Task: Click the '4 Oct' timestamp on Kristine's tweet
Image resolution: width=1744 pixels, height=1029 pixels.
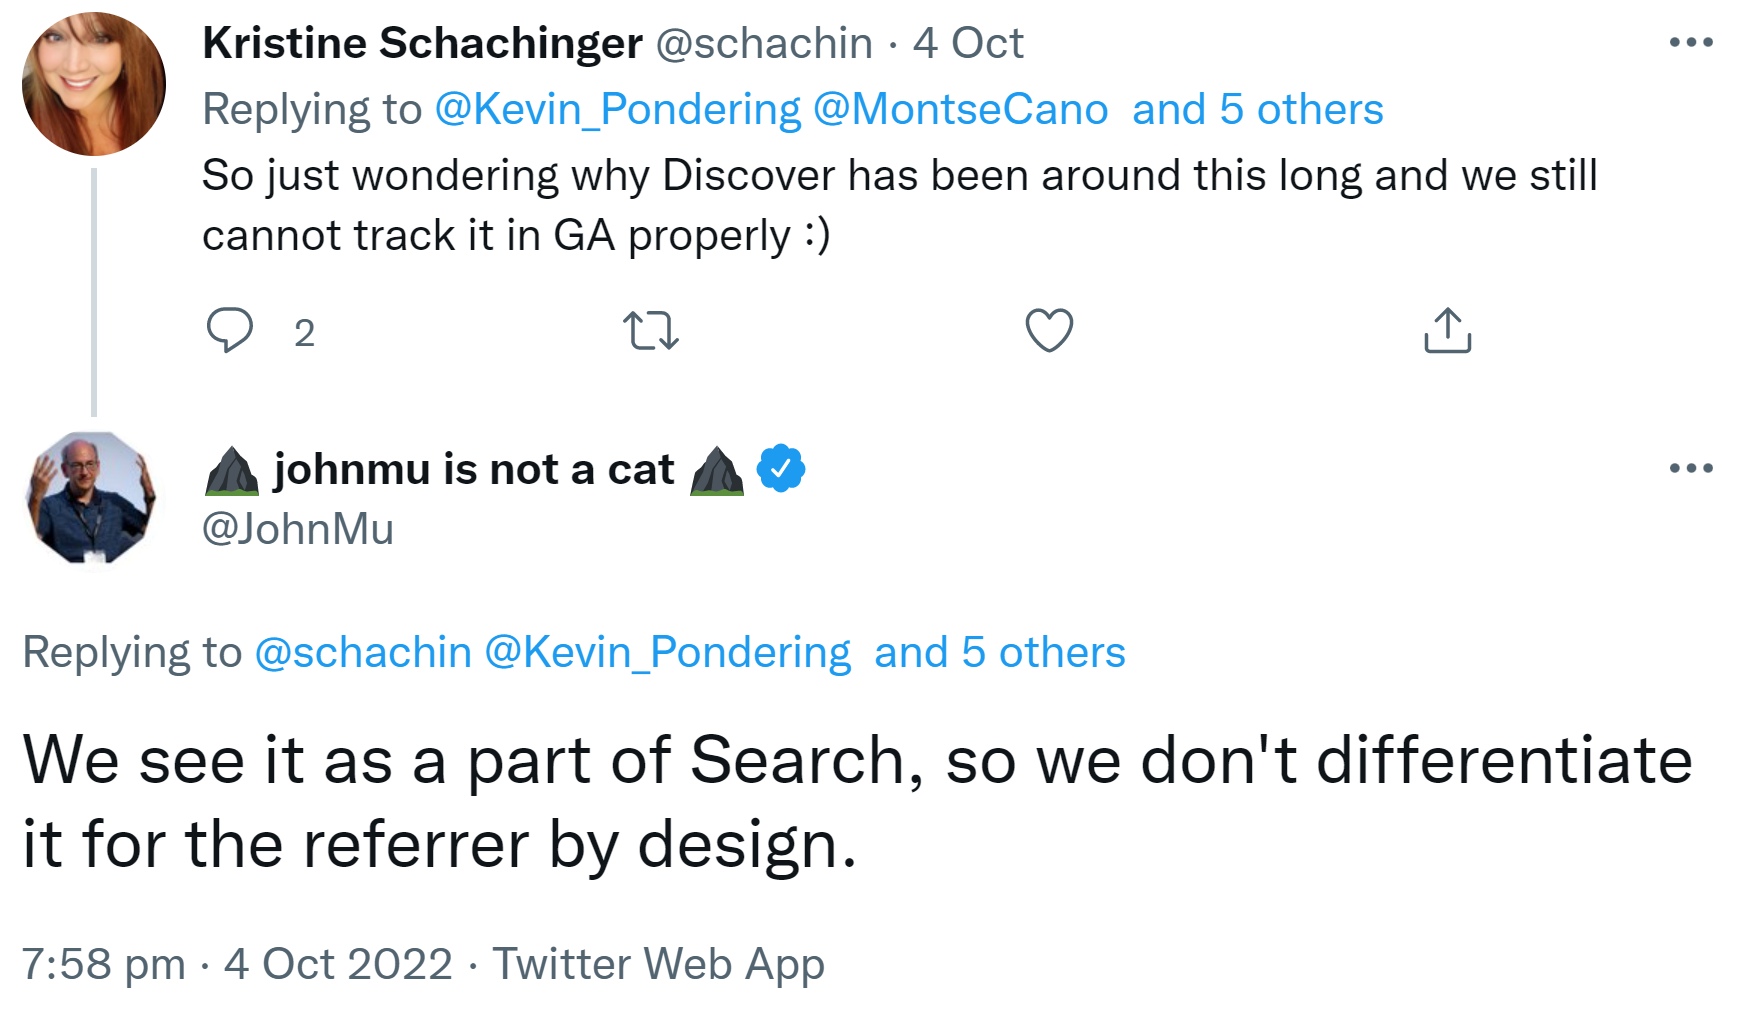Action: 966,42
